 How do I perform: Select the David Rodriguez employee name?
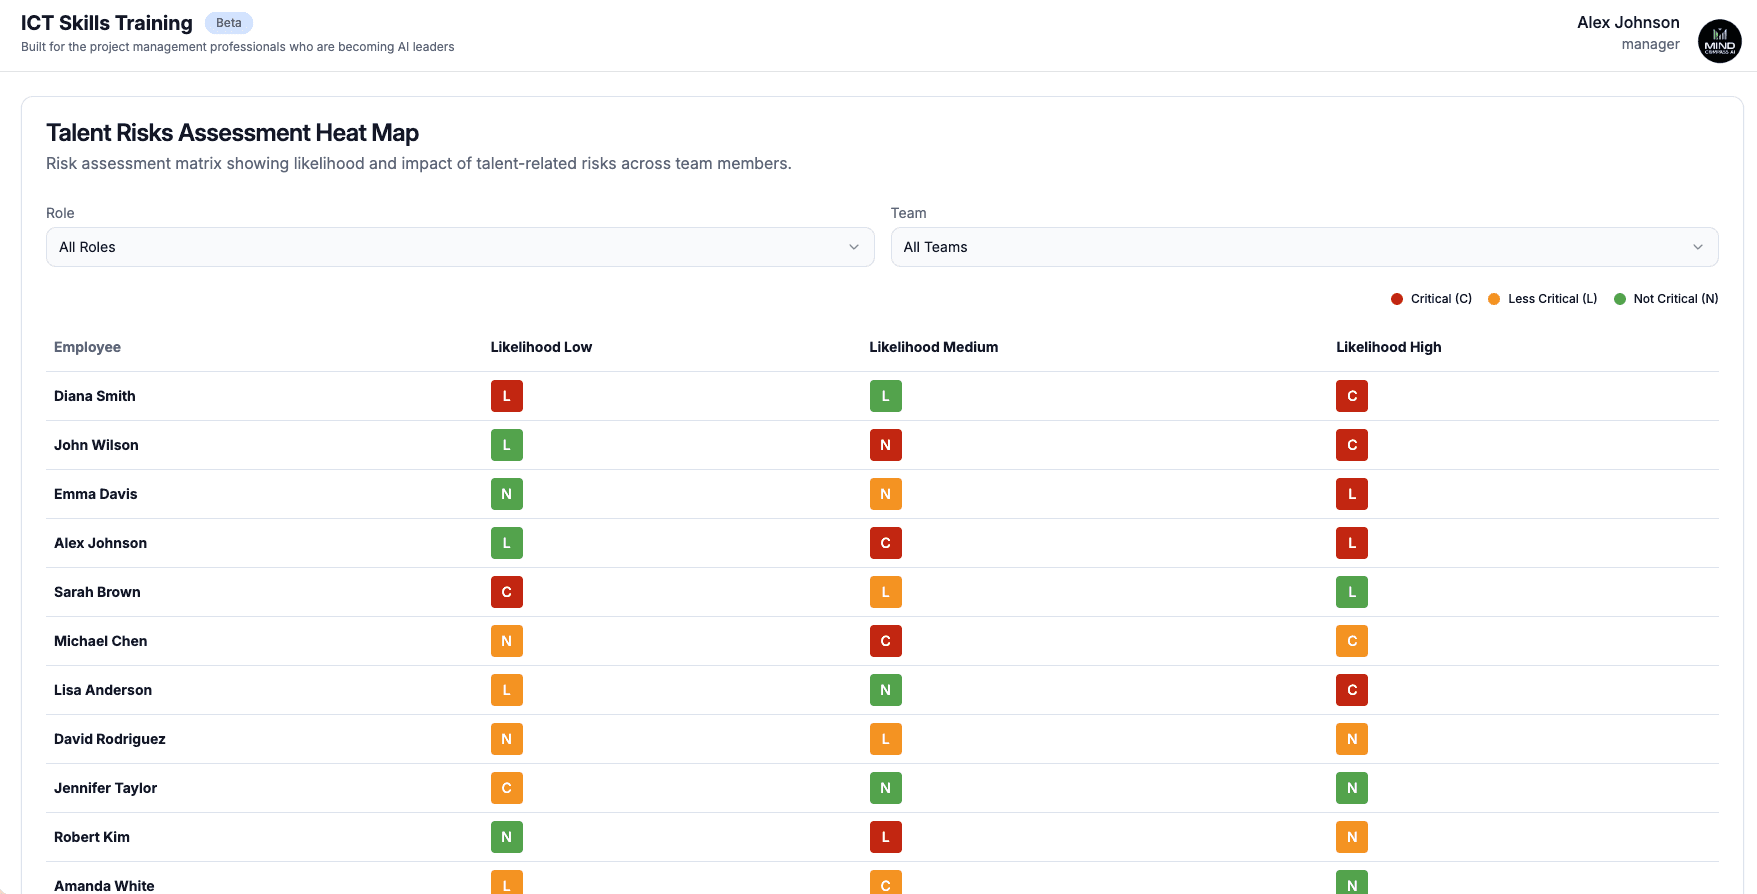tap(110, 739)
